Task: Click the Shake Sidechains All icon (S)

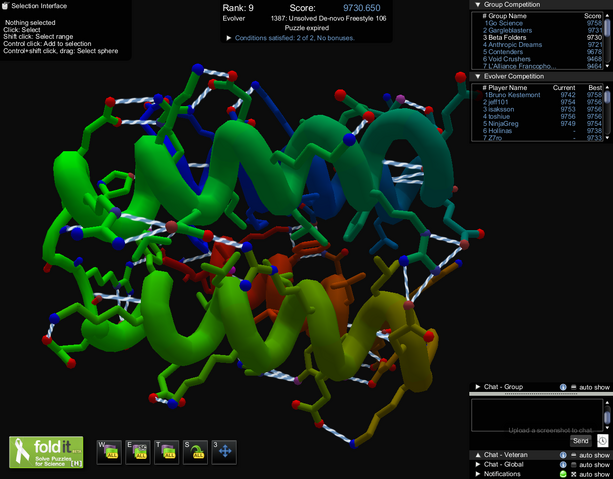Action: (x=195, y=452)
